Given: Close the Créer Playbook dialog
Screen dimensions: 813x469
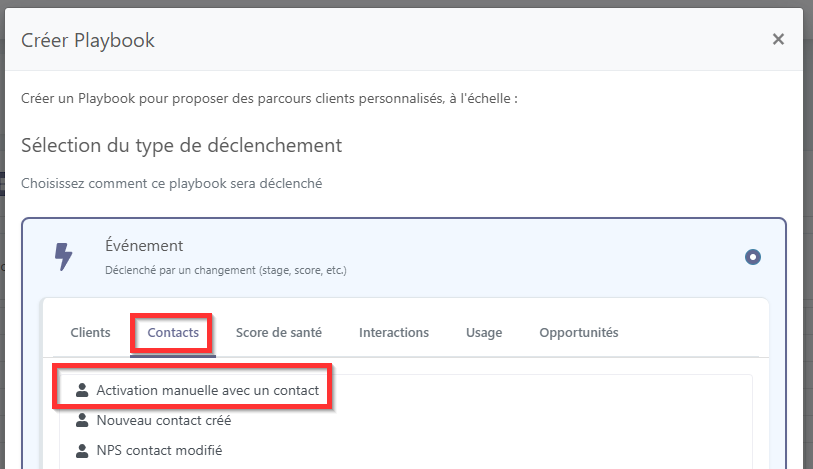Looking at the screenshot, I should pos(778,39).
